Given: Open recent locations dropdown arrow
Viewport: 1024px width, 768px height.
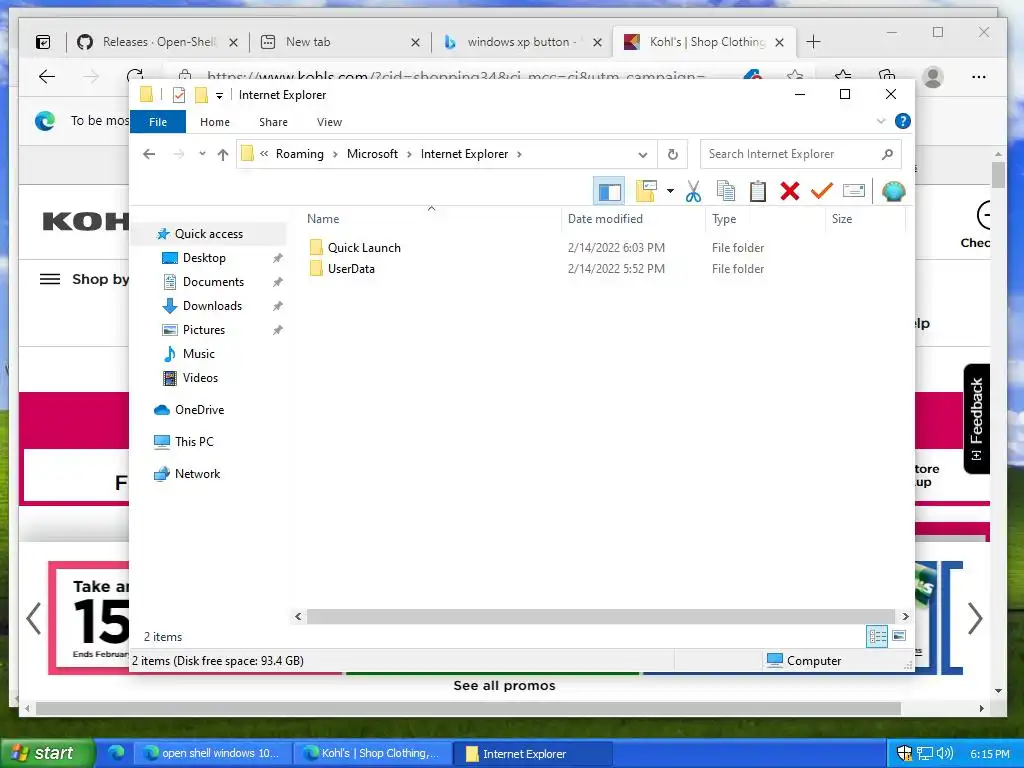Looking at the screenshot, I should click(x=202, y=154).
